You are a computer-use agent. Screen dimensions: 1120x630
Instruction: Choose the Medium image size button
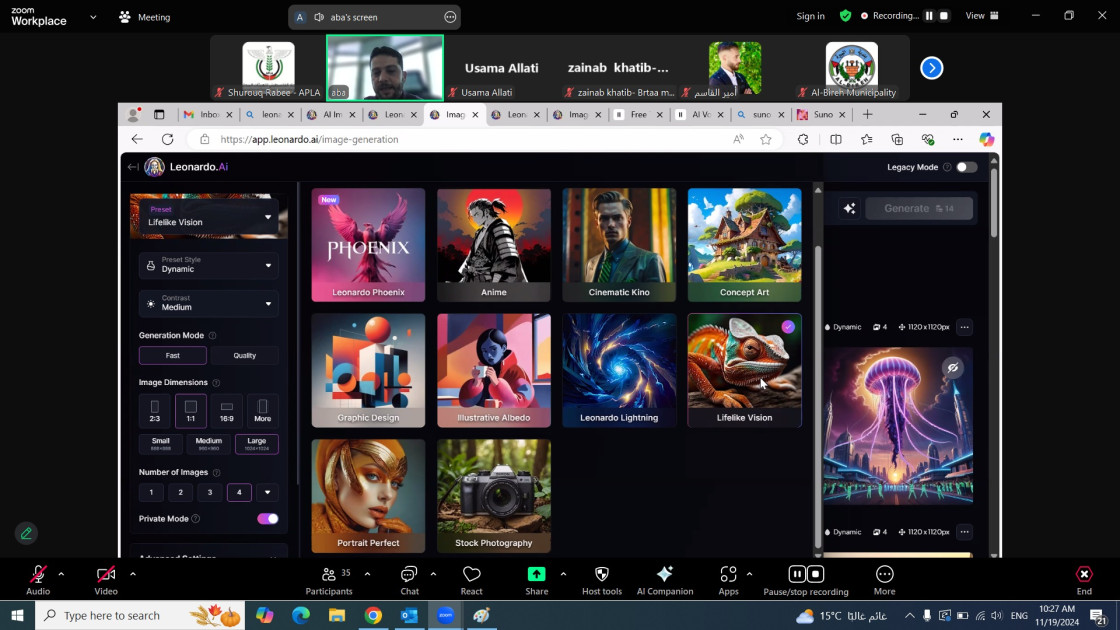208,444
